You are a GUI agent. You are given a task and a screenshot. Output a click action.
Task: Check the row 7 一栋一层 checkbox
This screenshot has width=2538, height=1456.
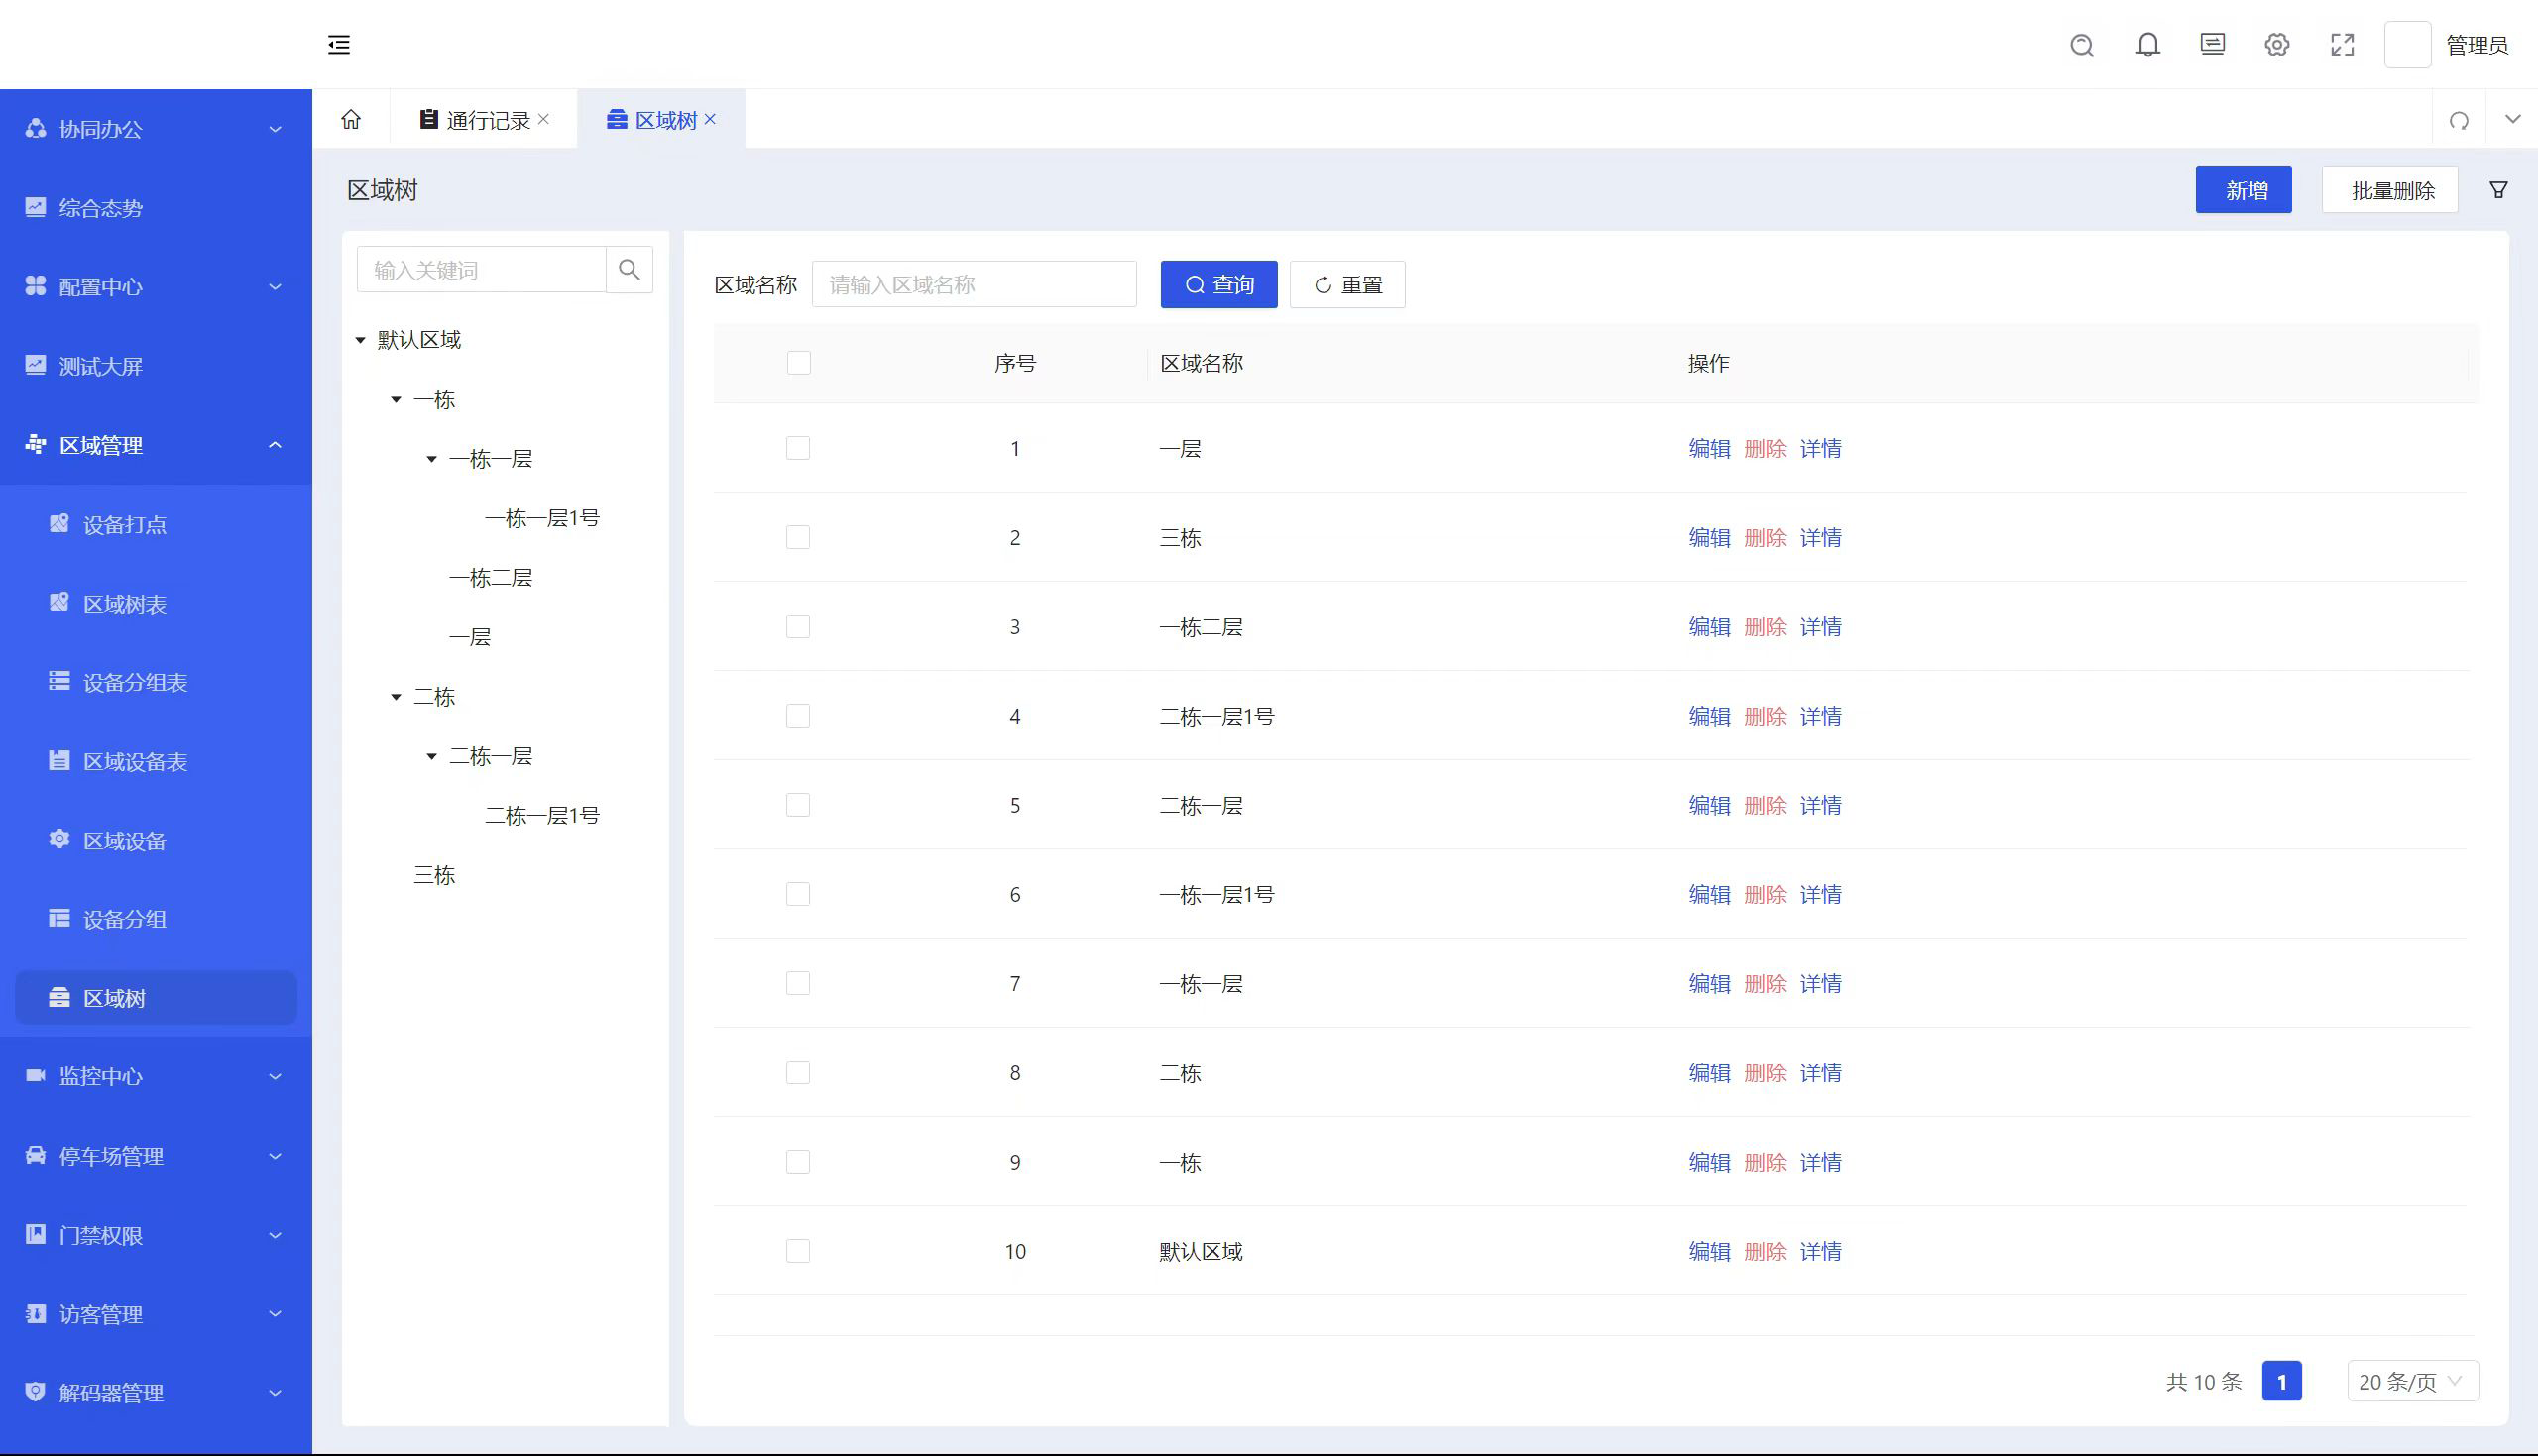click(x=798, y=984)
